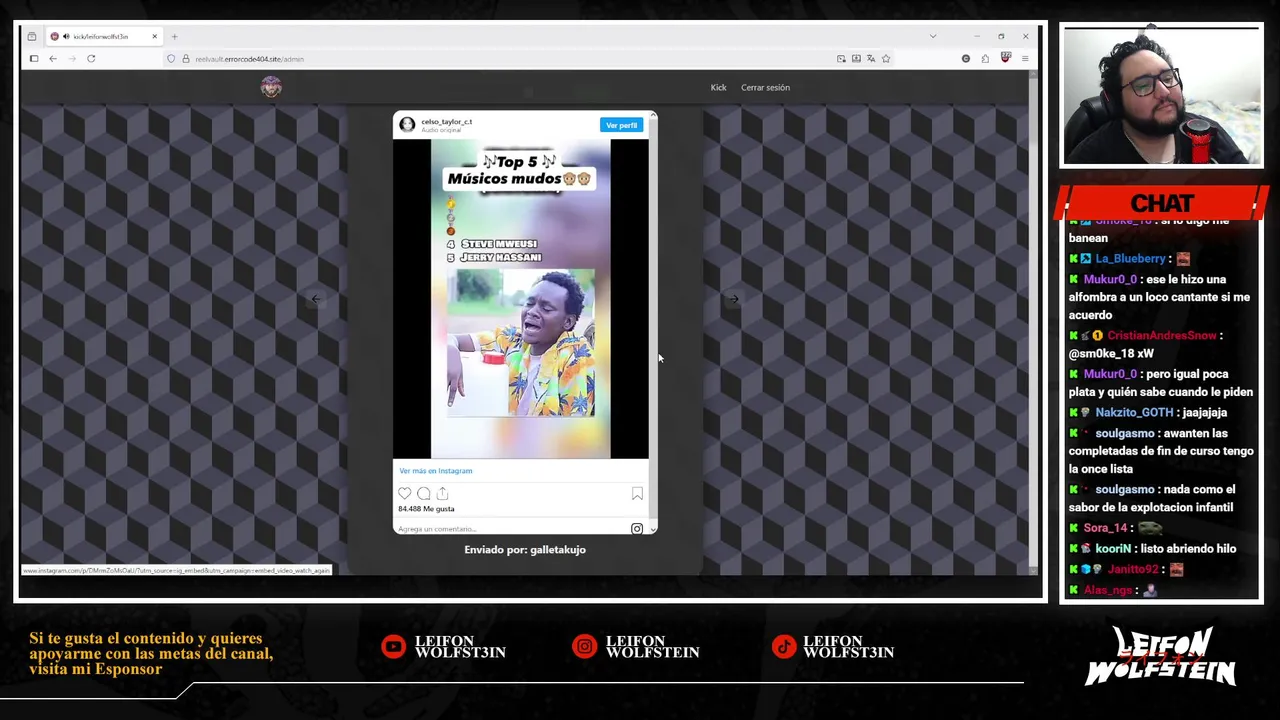This screenshot has height=720, width=1280.
Task: Click the Instagram icon in bottom banner
Action: tap(584, 647)
